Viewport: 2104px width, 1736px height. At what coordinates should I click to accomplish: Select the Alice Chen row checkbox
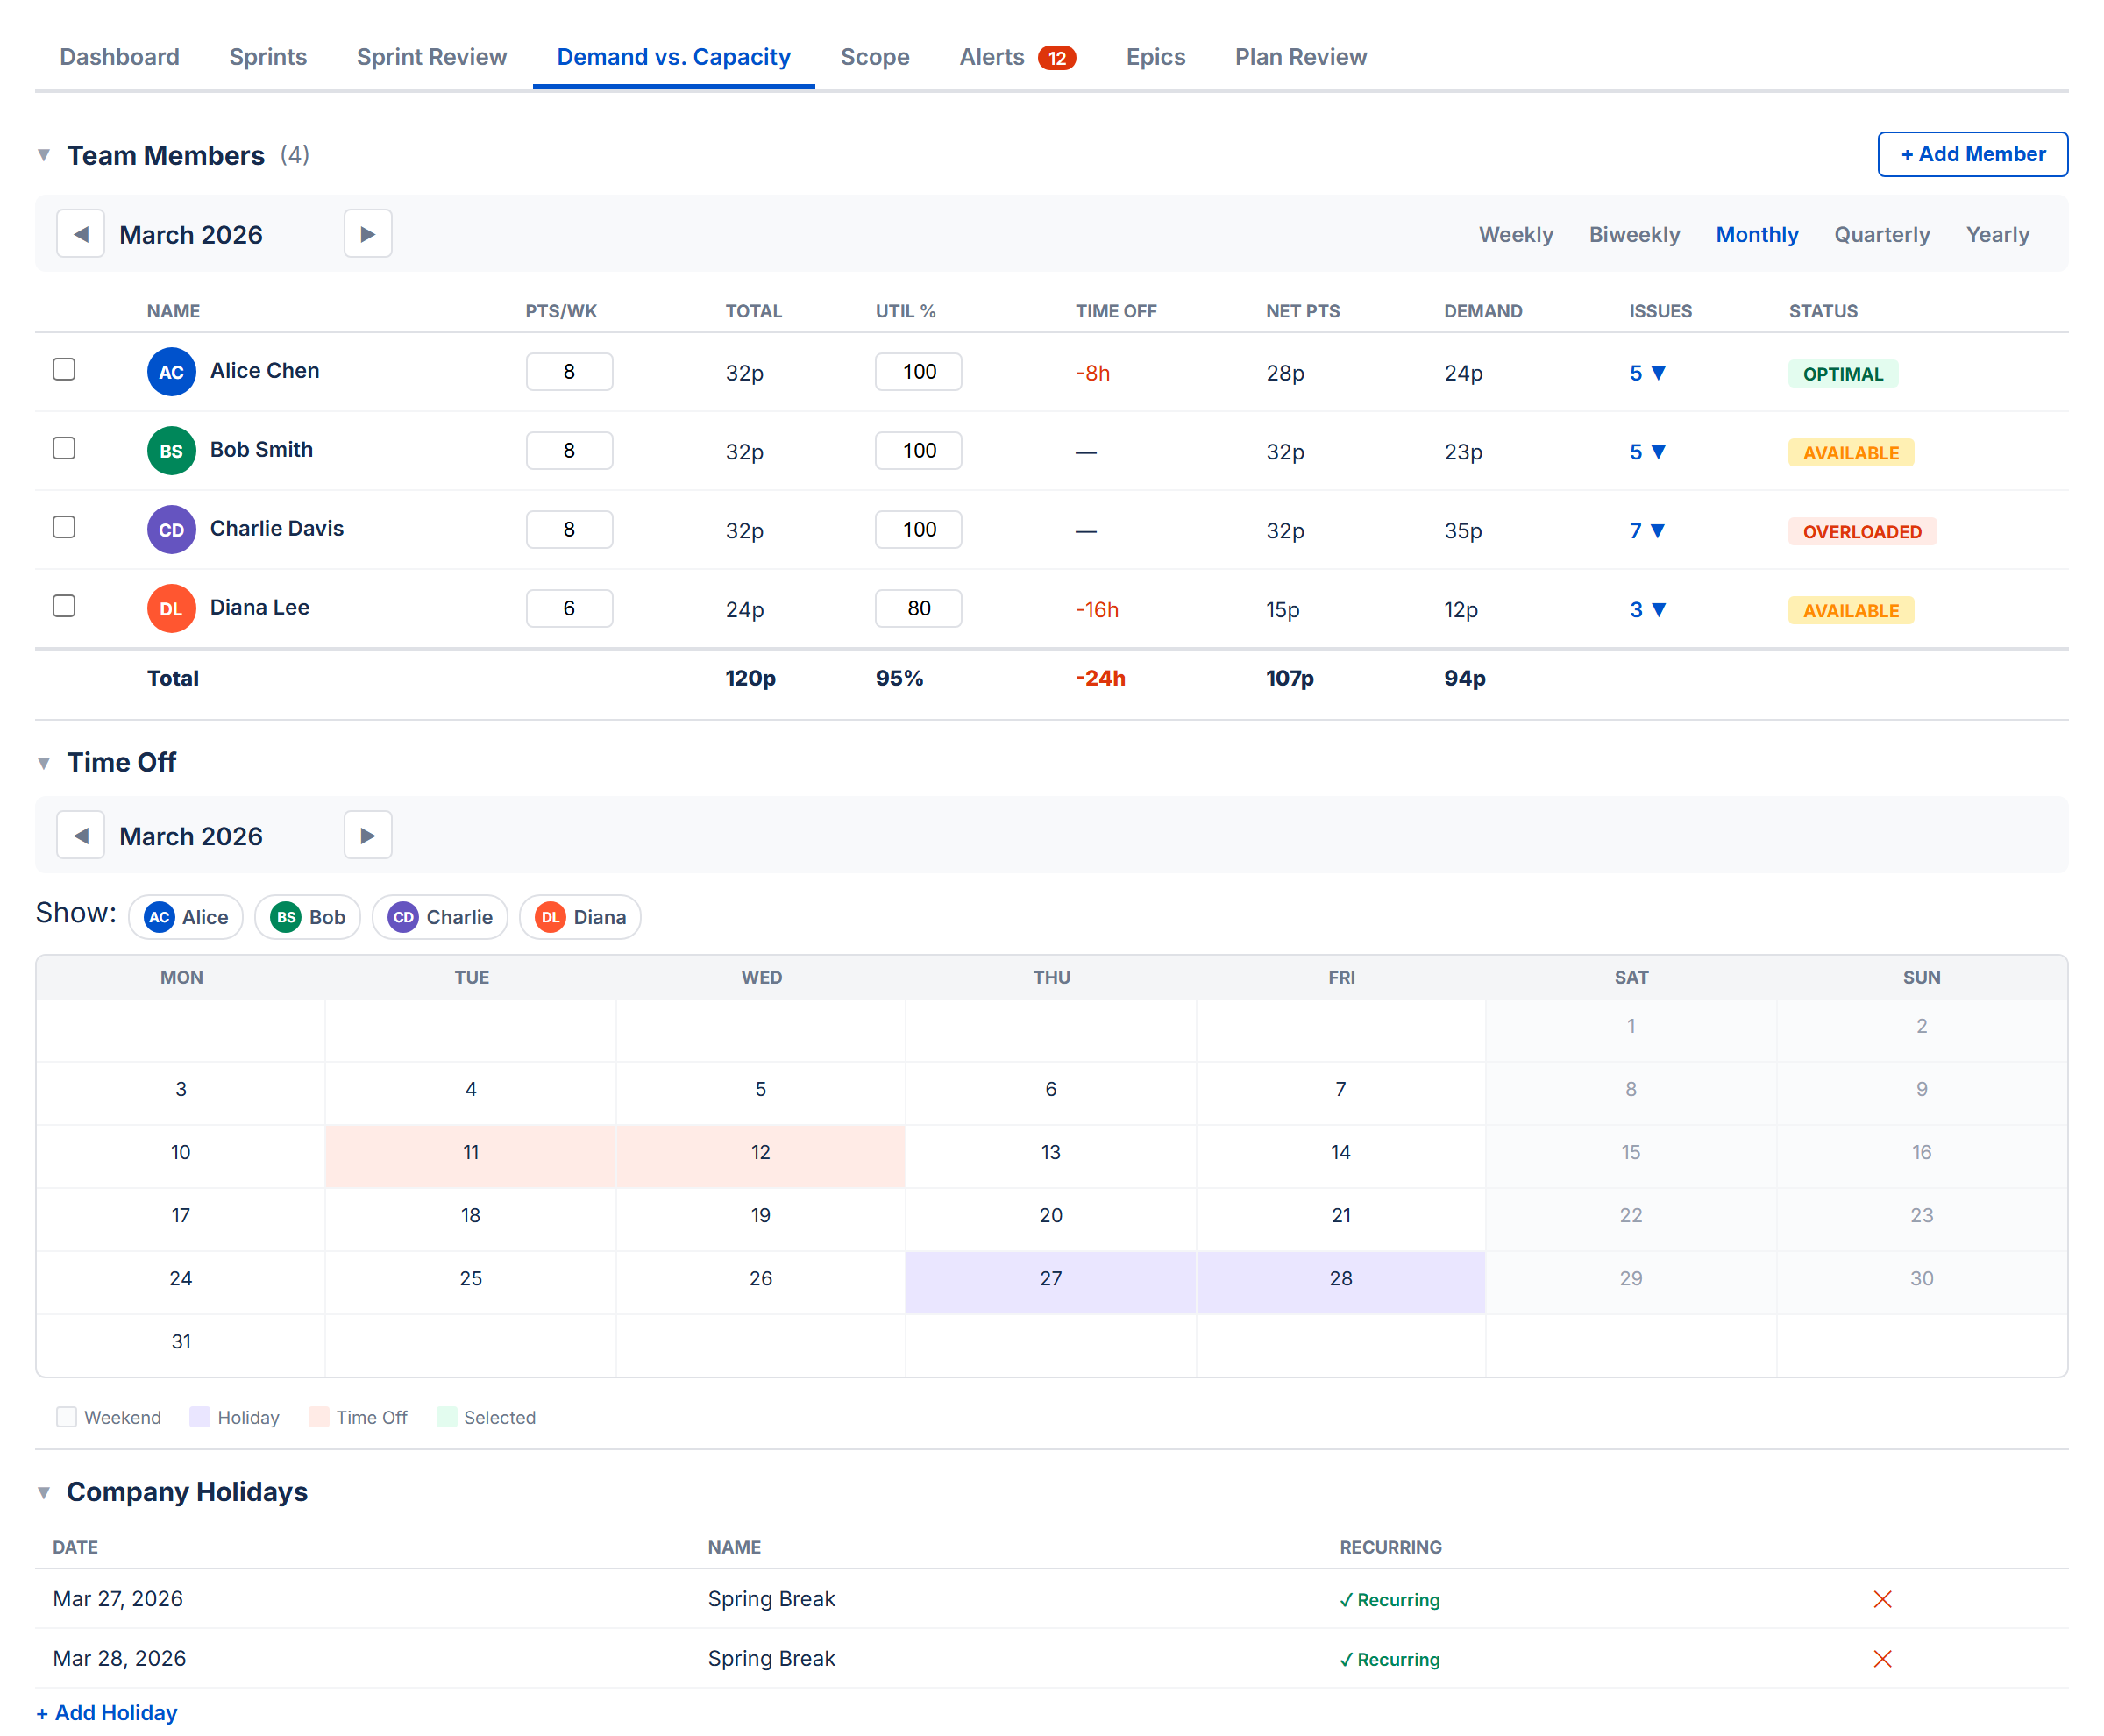point(64,369)
